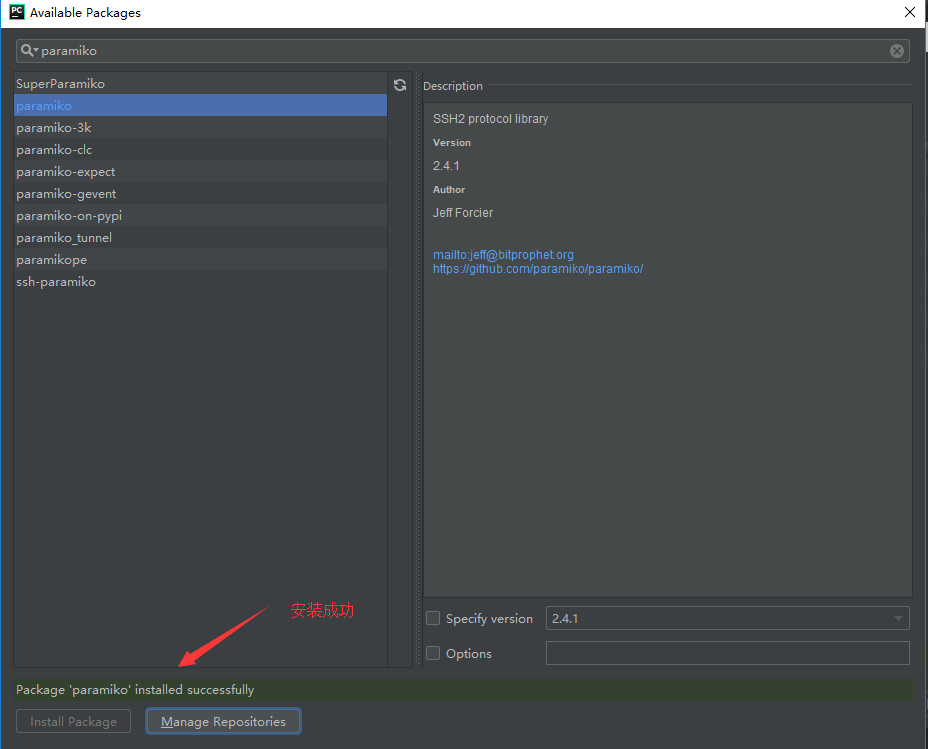The width and height of the screenshot is (928, 749).
Task: Click the Install Package button
Action: (73, 721)
